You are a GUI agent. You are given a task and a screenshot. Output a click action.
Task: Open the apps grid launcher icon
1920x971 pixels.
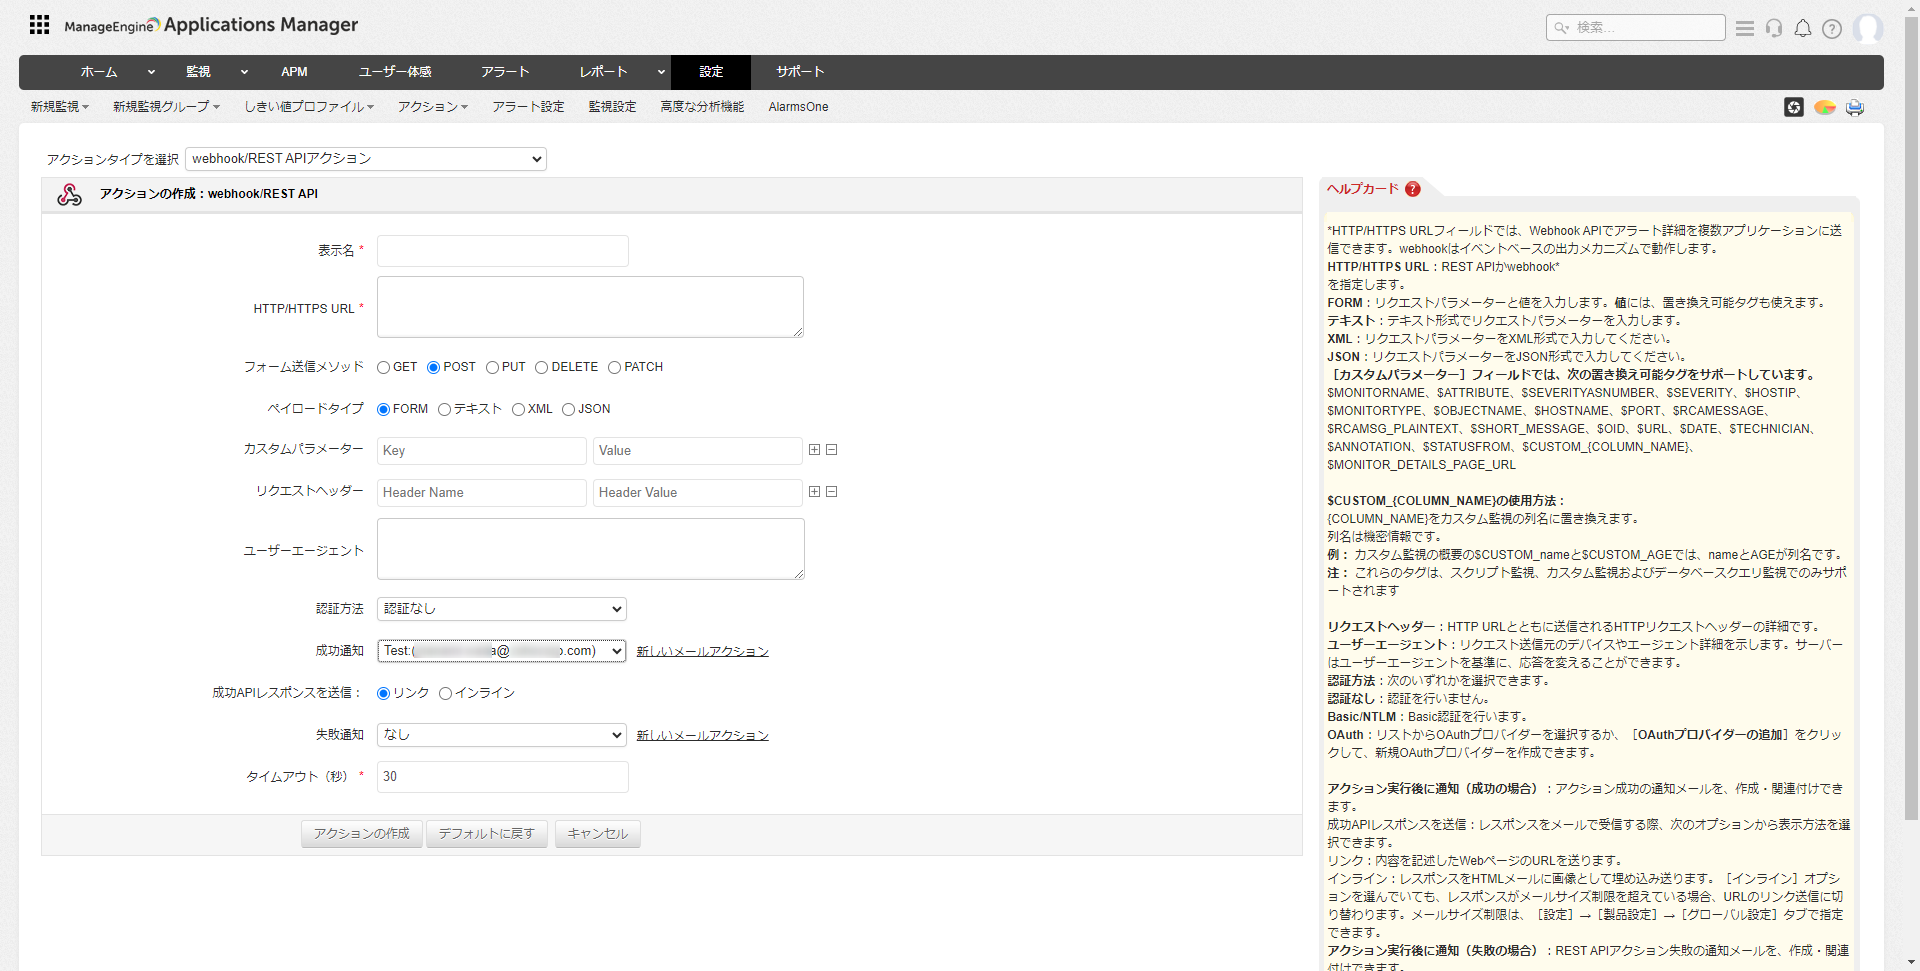(x=39, y=25)
